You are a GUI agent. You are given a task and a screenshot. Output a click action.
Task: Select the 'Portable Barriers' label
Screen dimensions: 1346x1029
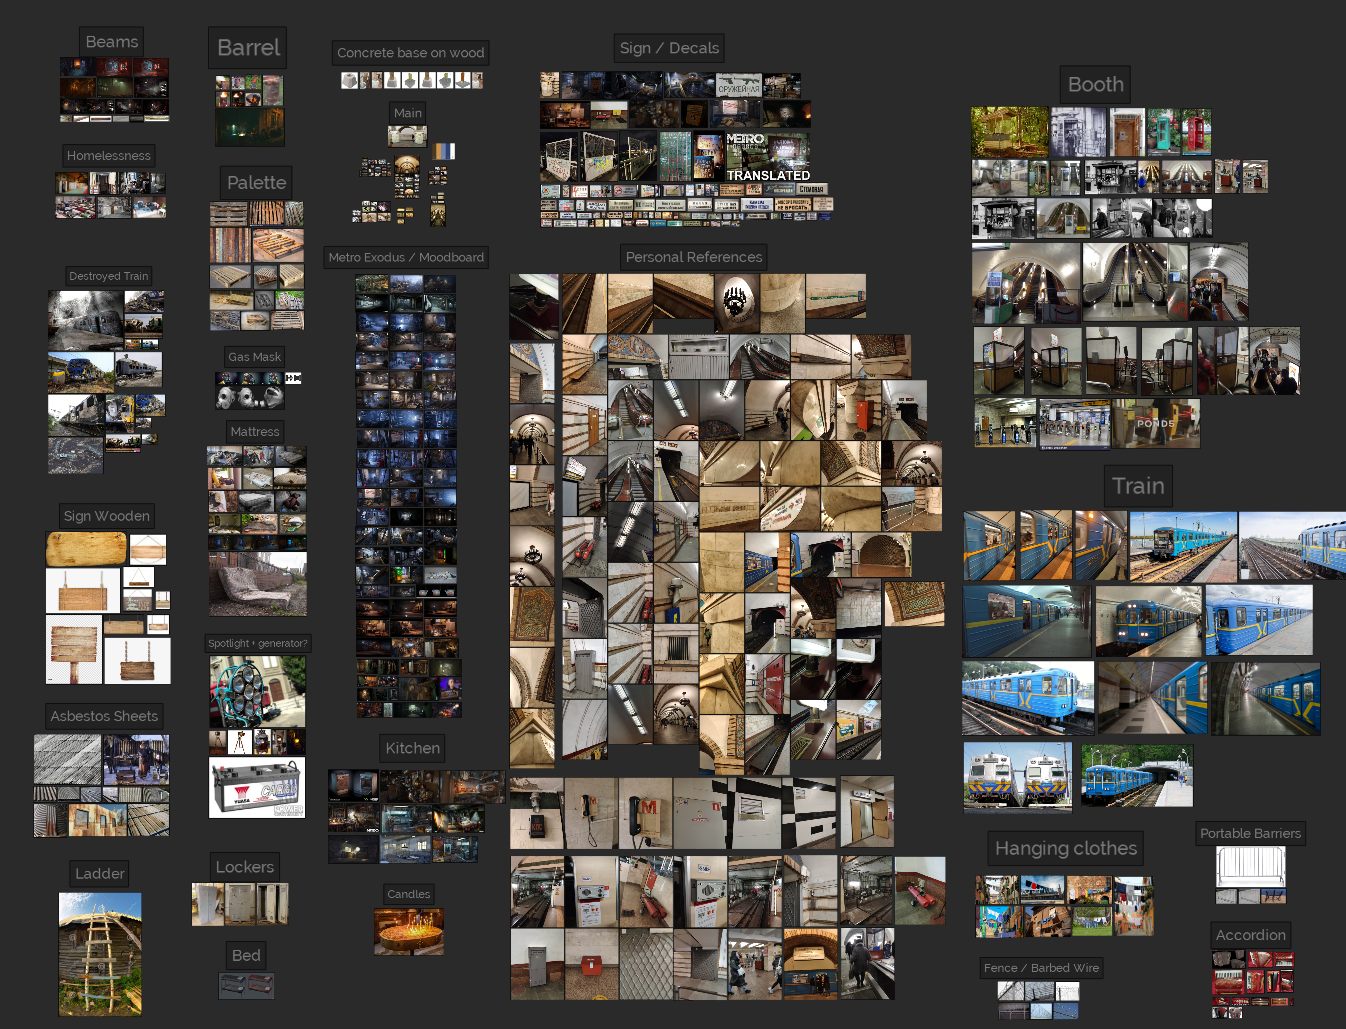(x=1251, y=833)
